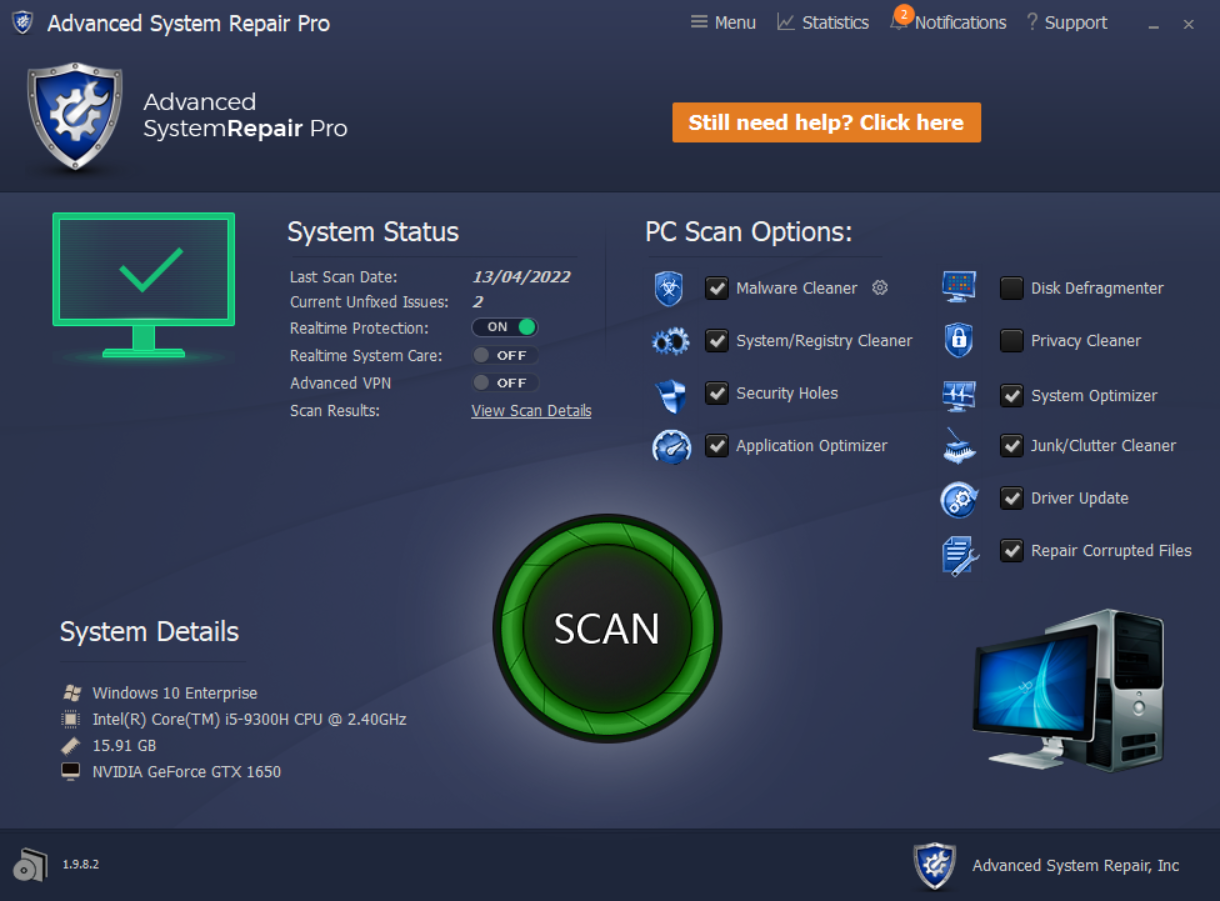Viewport: 1220px width, 901px height.
Task: Click the System Optimizer monitor icon
Action: pos(959,395)
